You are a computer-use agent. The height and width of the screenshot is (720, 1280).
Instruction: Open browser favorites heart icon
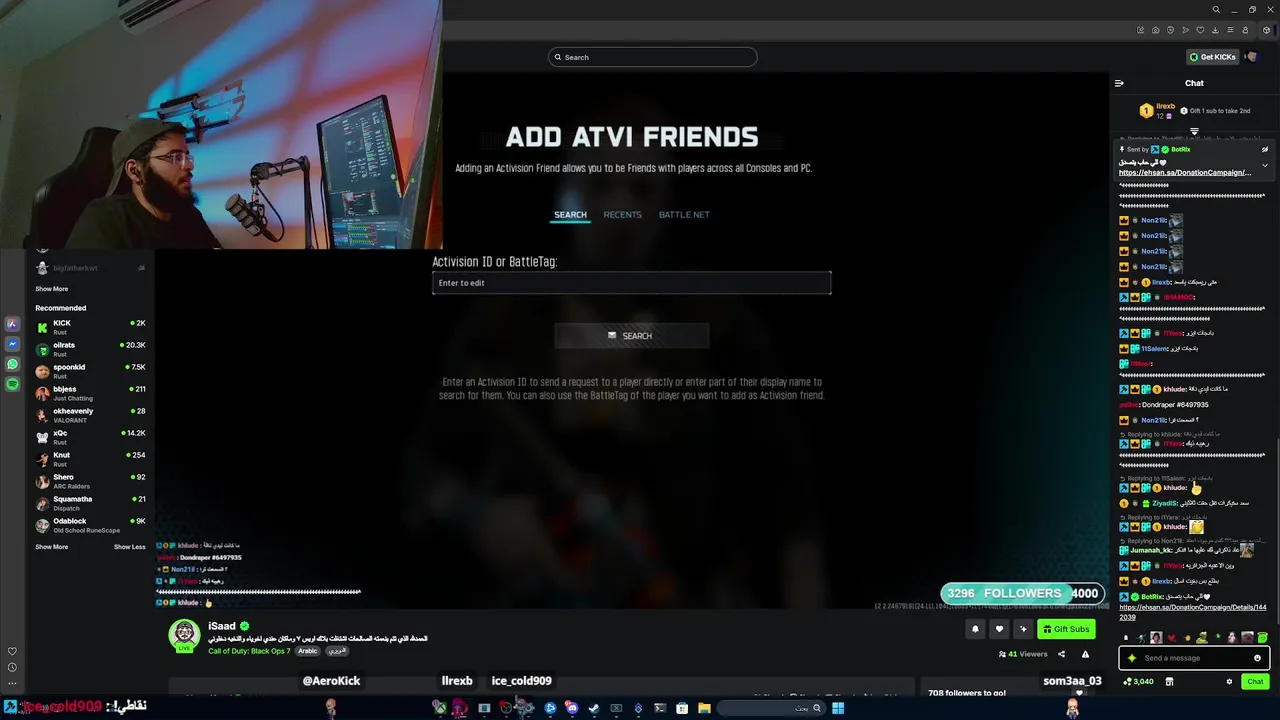pyautogui.click(x=1200, y=30)
